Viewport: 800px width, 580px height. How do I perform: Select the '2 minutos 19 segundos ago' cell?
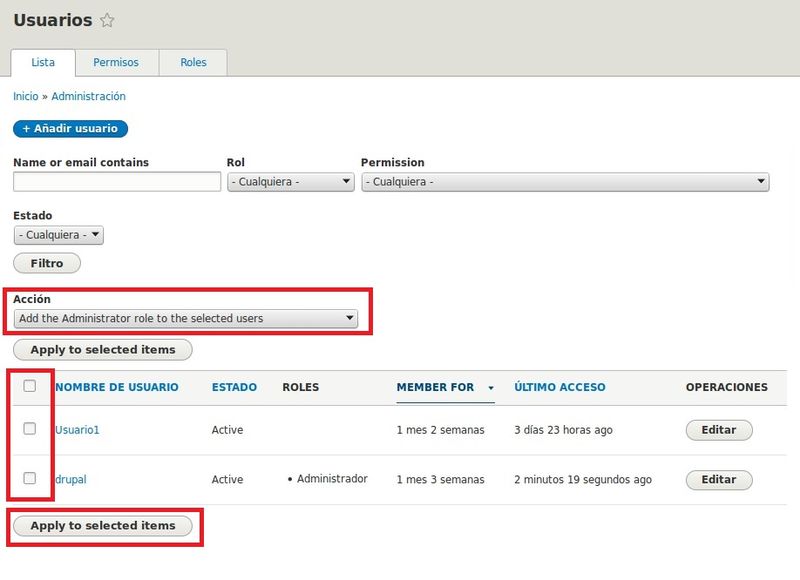[583, 480]
